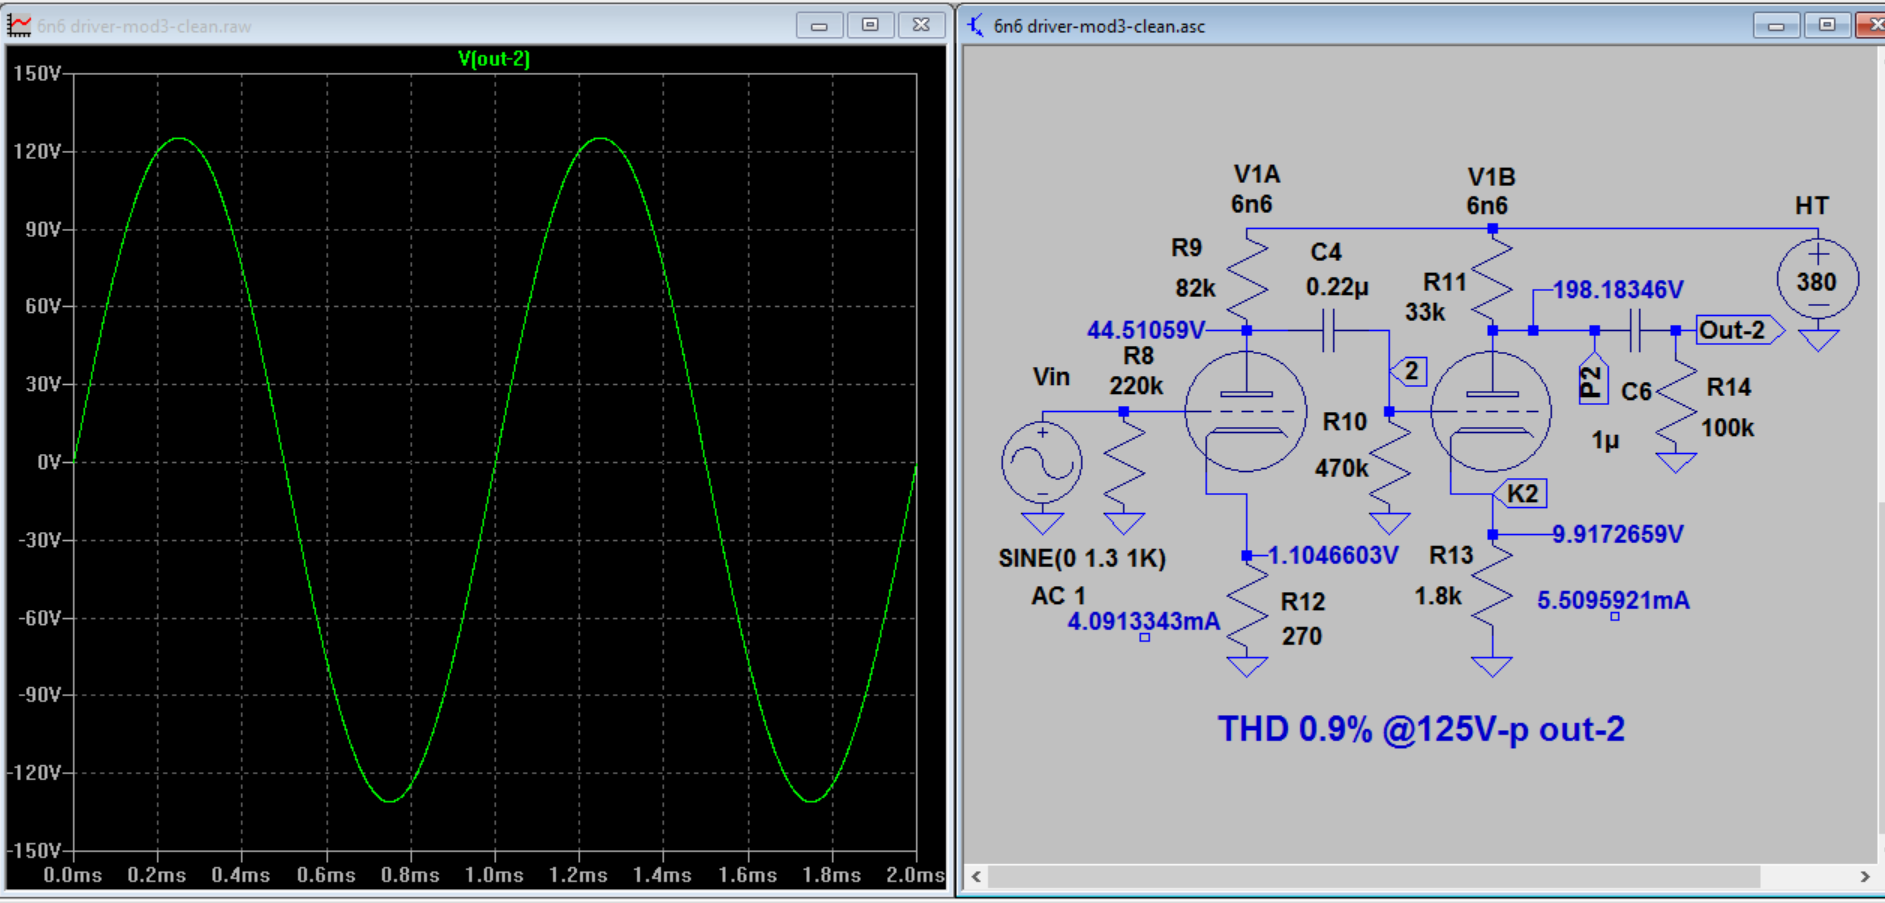This screenshot has width=1885, height=903.
Task: Click the waveform window title 6n6 driver-mod3-clean.raw
Action: click(144, 26)
